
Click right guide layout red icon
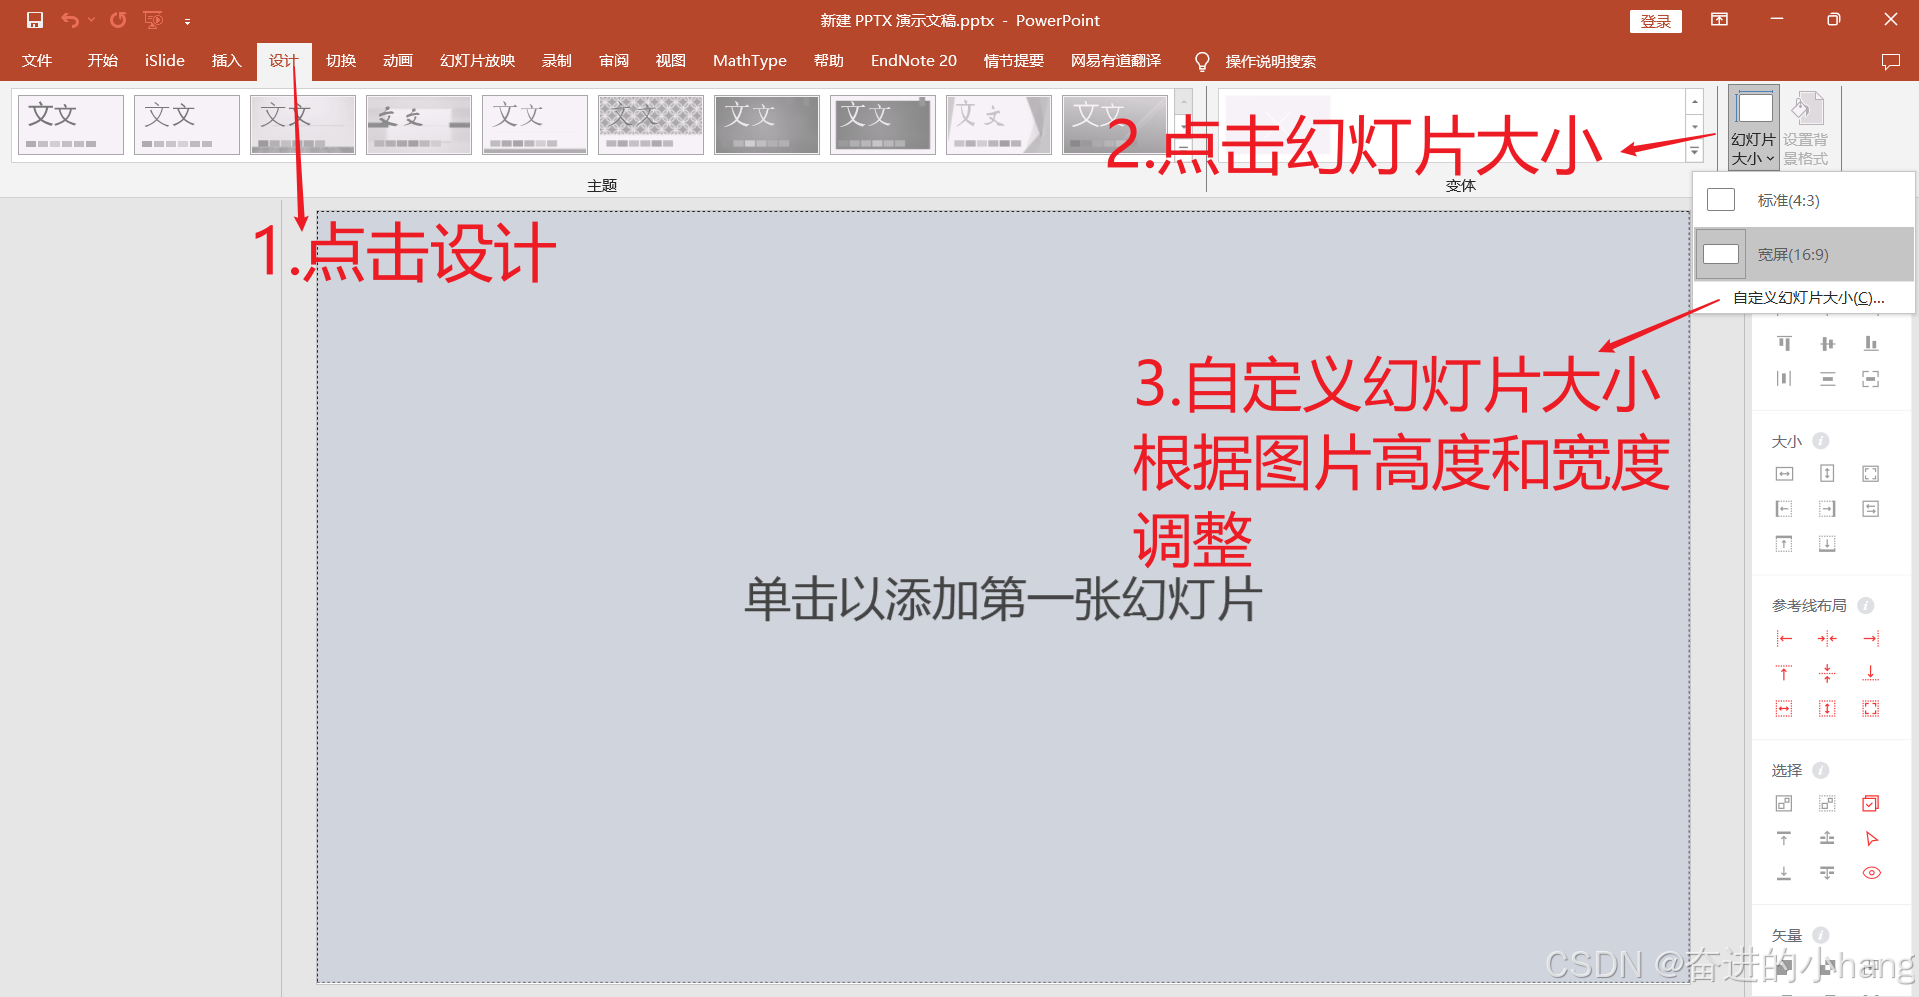[1871, 638]
